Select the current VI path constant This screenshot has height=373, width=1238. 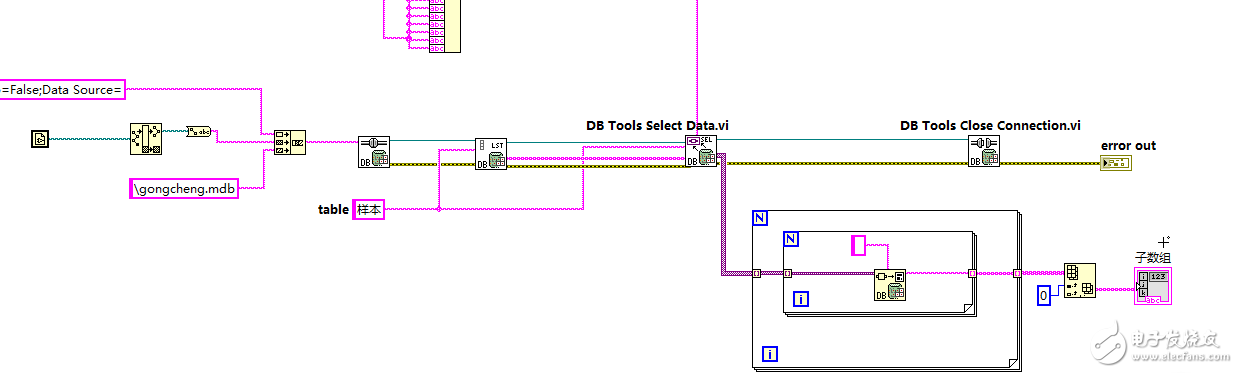pos(40,138)
